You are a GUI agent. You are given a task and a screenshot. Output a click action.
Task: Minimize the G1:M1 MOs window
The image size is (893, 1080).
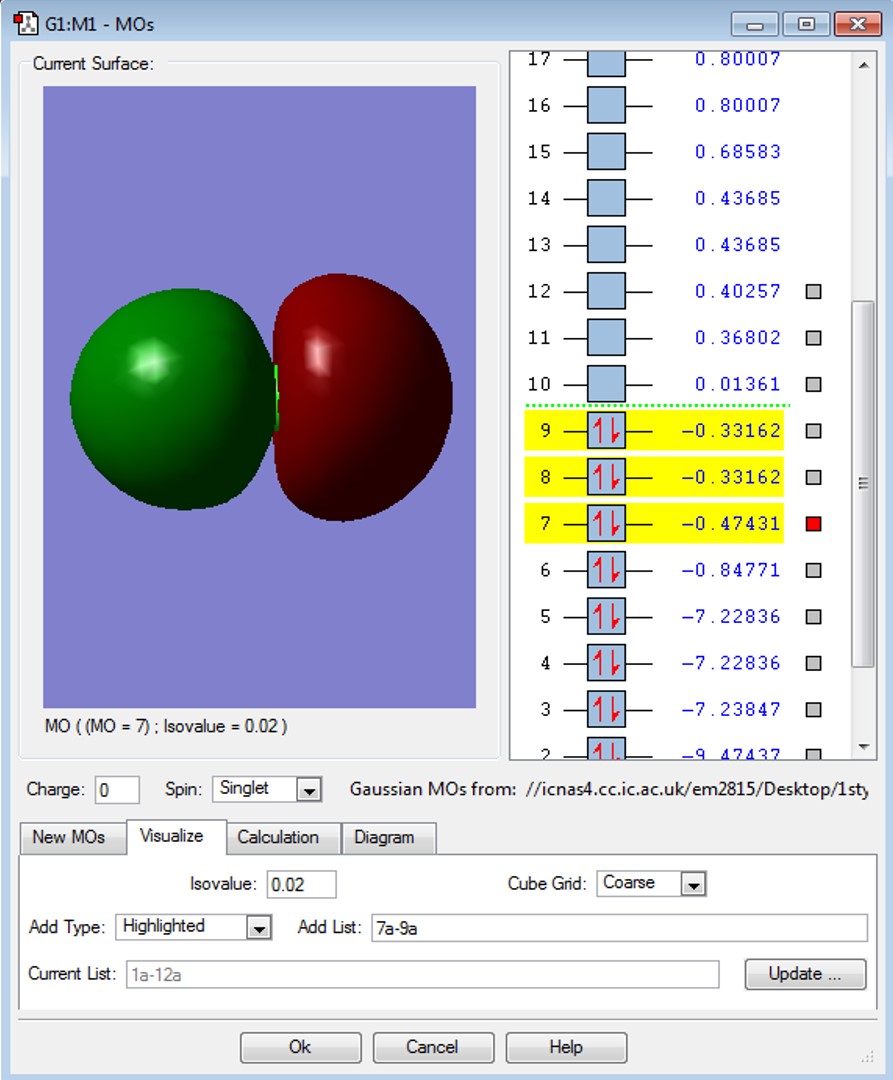[x=755, y=25]
